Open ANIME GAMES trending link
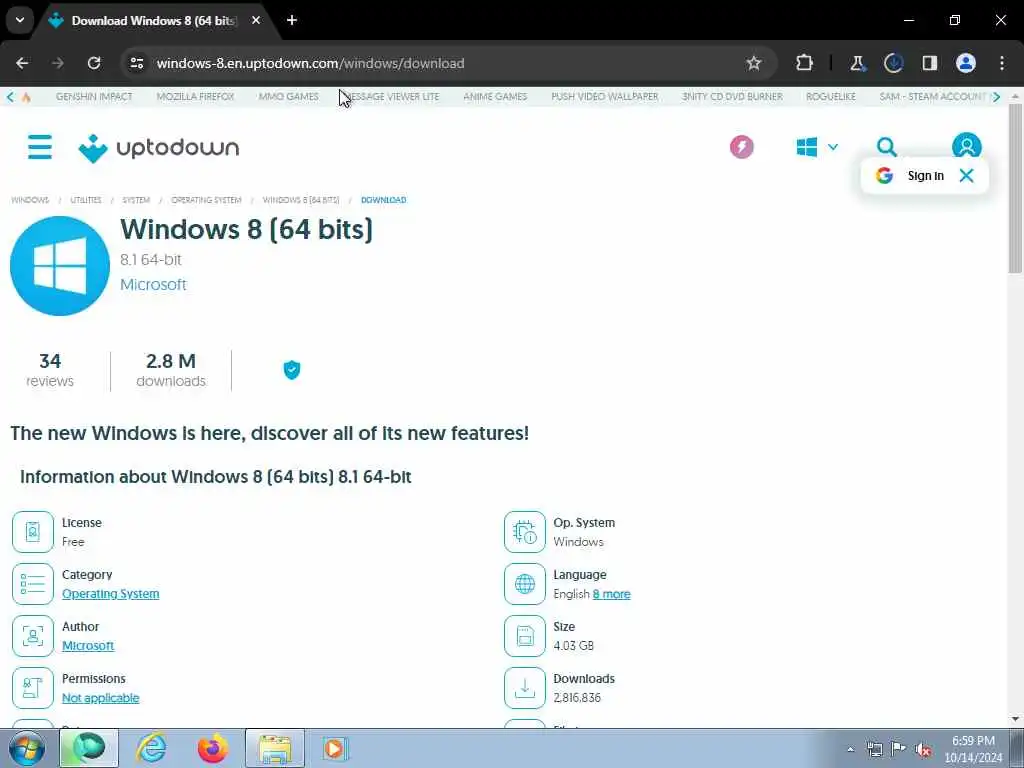1024x768 pixels. pyautogui.click(x=495, y=96)
